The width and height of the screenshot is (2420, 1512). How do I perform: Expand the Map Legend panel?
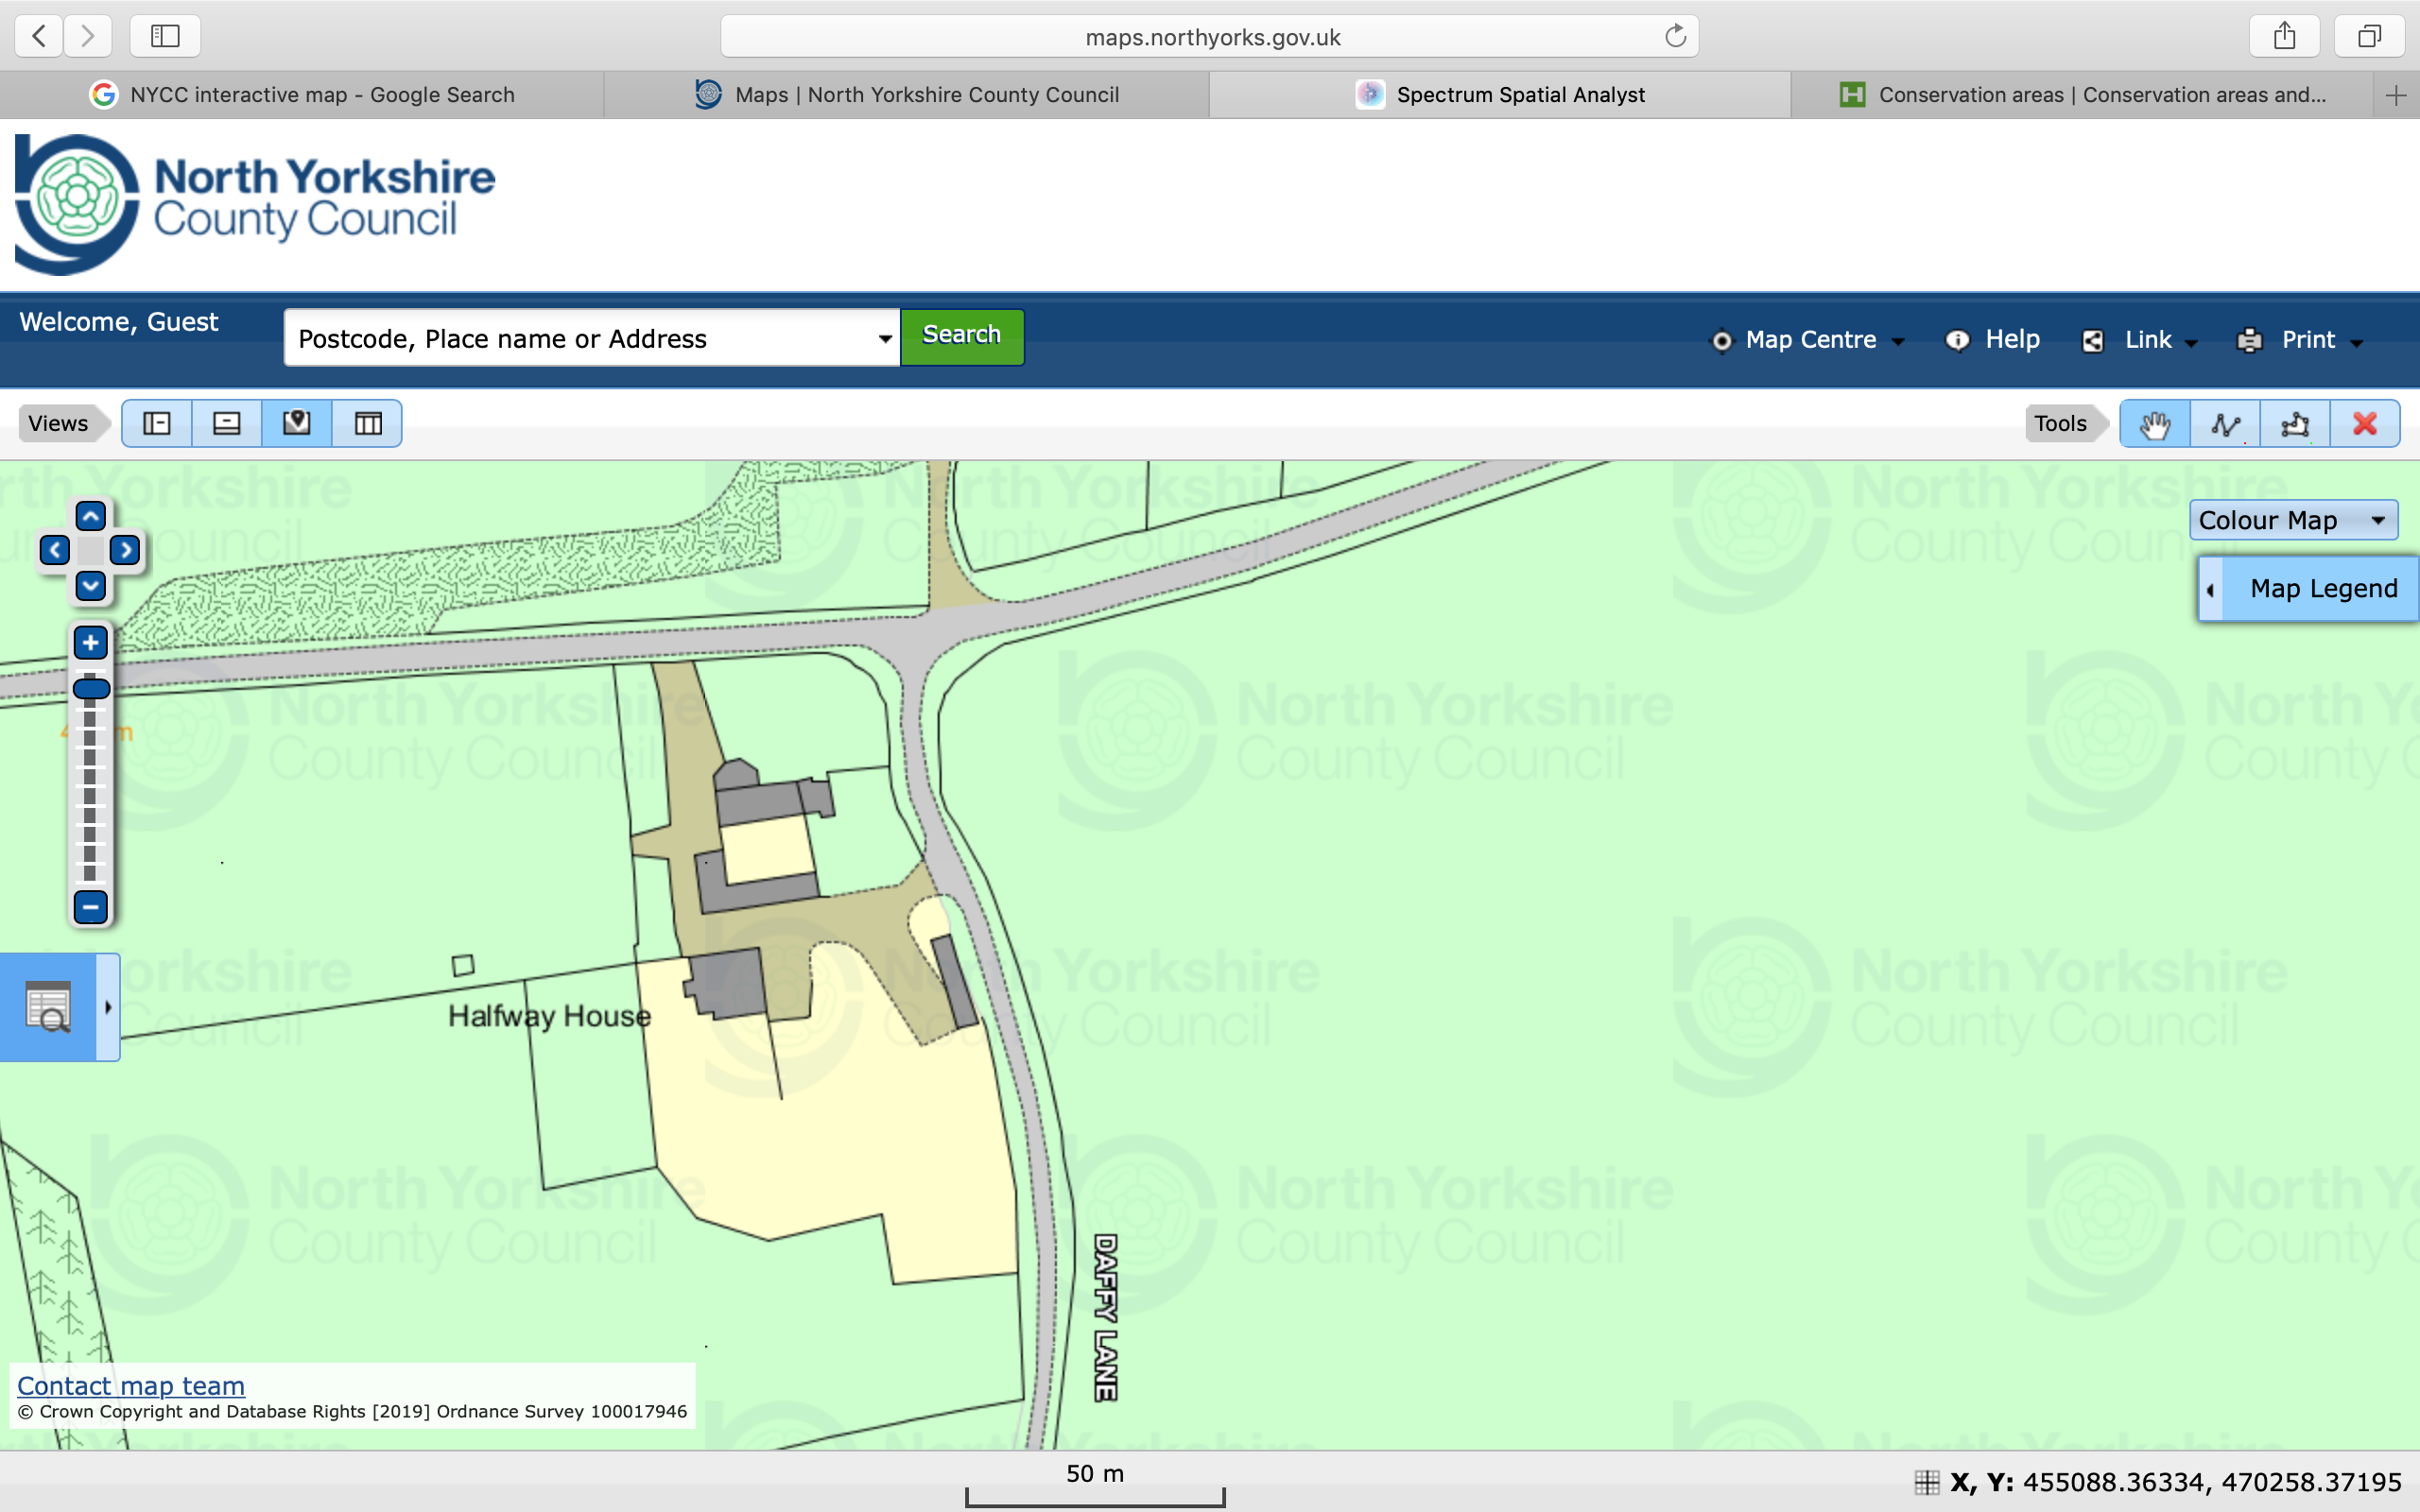[2310, 589]
